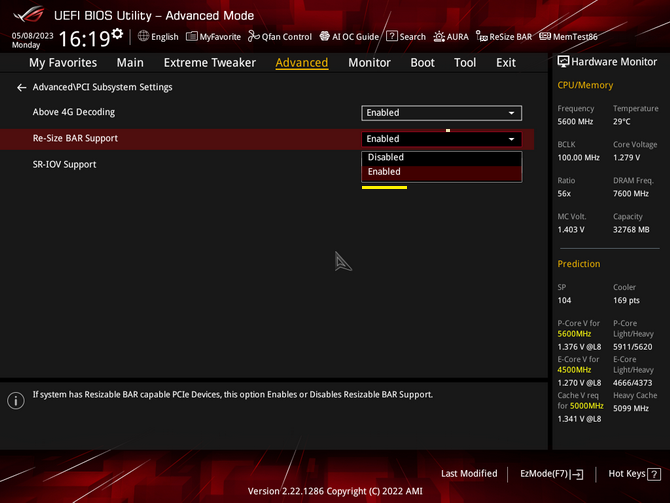Image resolution: width=670 pixels, height=503 pixels.
Task: Click the breadcrumb Advanced\PCI Subsystem Settings
Action: coord(103,87)
